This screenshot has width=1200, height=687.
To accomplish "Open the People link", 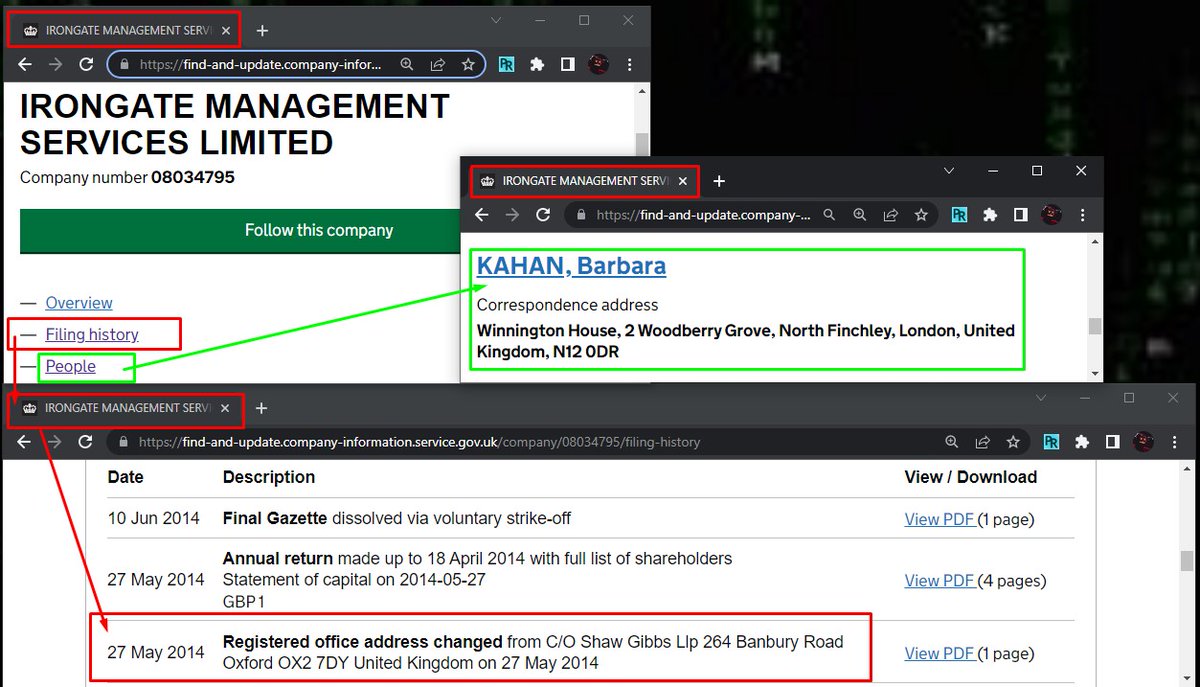I will tap(71, 367).
